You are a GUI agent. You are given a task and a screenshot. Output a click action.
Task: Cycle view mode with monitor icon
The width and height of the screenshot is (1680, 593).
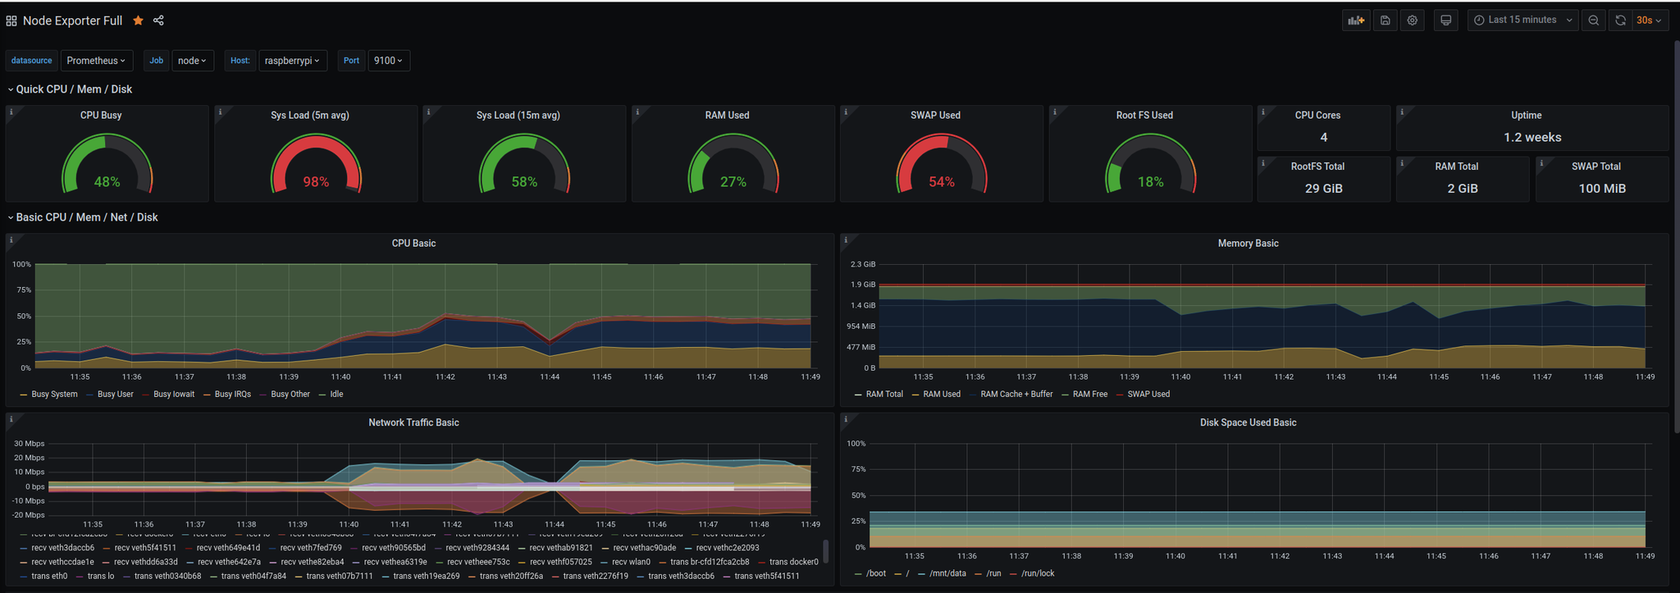pyautogui.click(x=1446, y=20)
